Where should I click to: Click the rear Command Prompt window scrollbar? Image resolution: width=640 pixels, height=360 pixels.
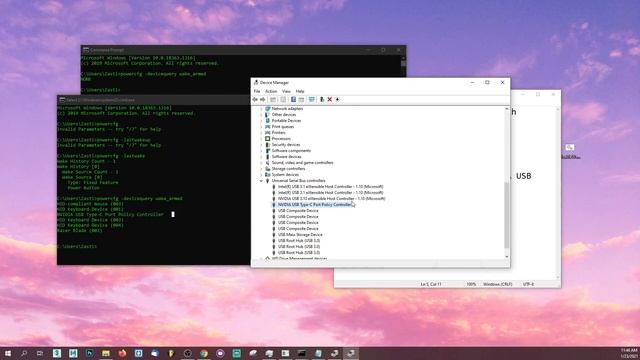[403, 63]
